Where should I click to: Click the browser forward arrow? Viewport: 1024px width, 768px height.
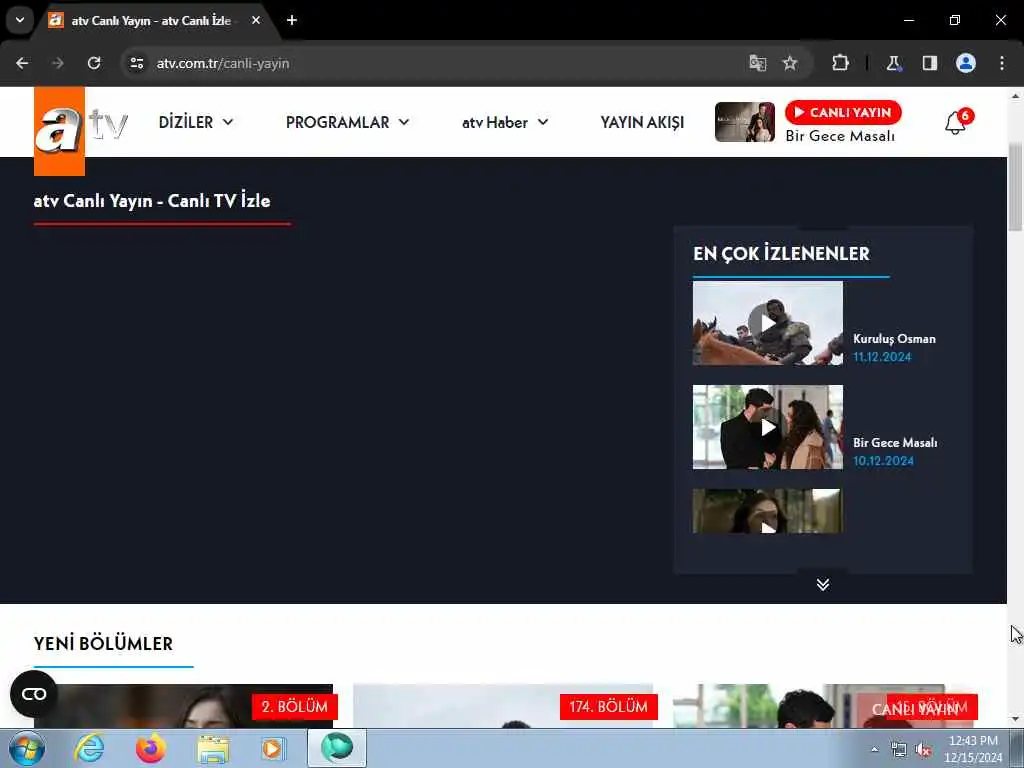(58, 63)
